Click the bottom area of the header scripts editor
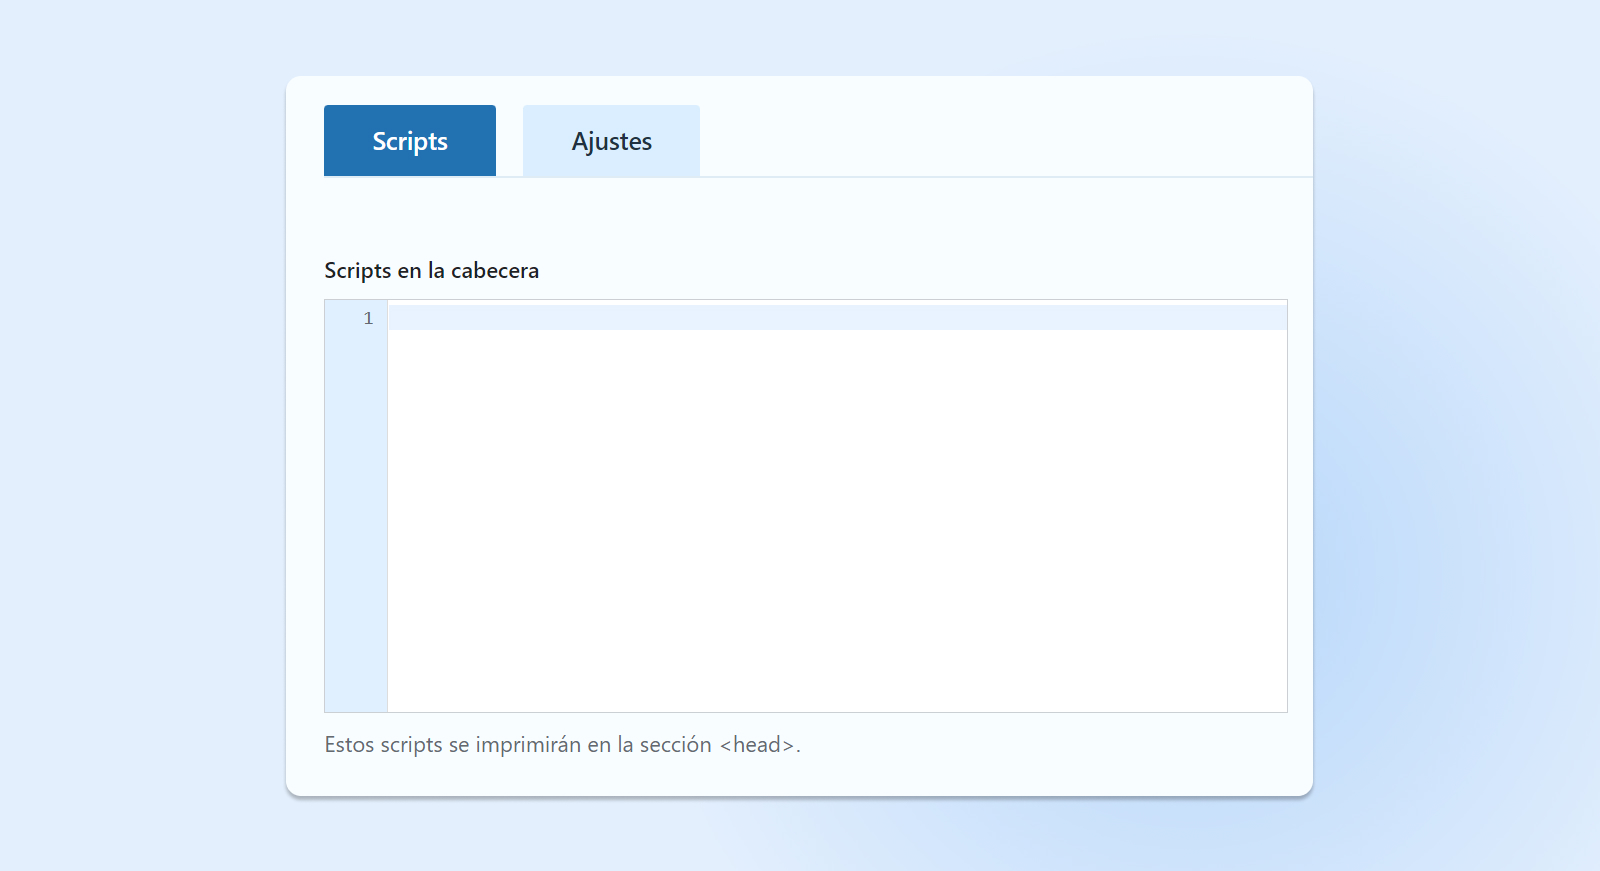This screenshot has width=1600, height=871. point(836,690)
